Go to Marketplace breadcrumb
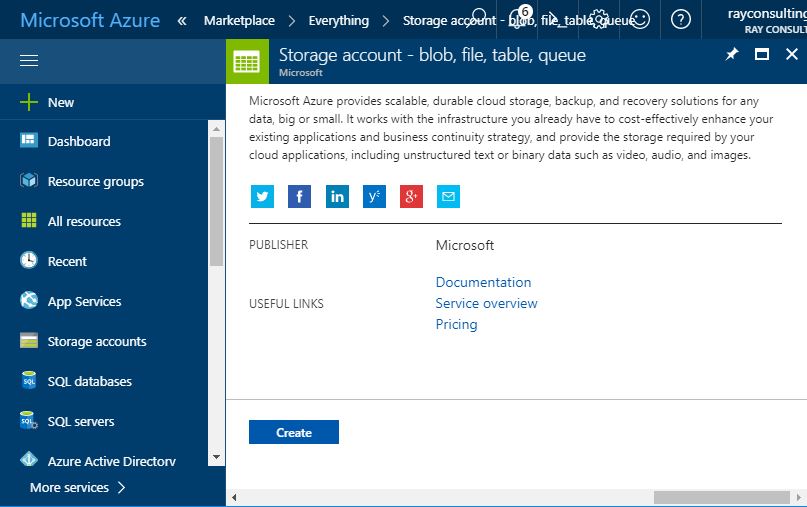The width and height of the screenshot is (807, 507). pos(239,21)
